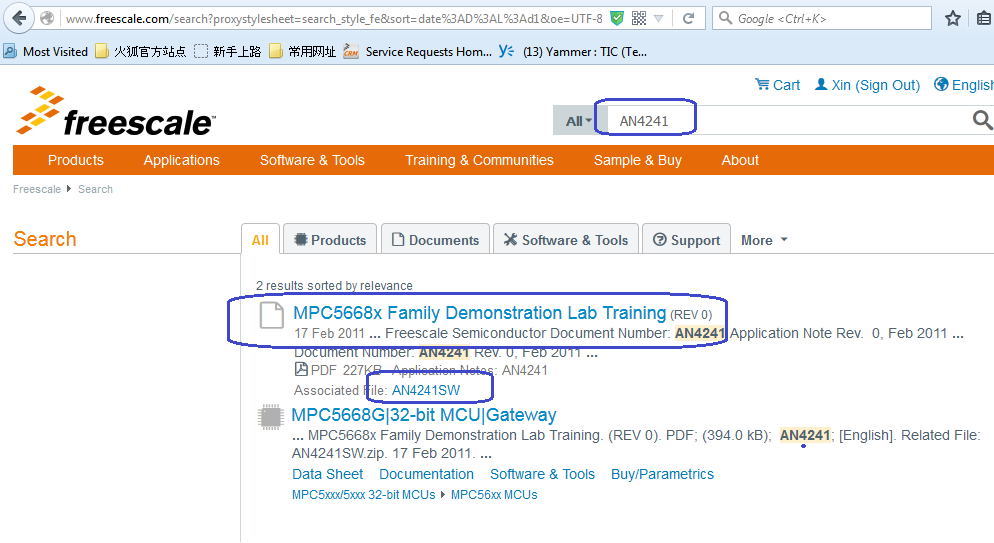Image resolution: width=994 pixels, height=543 pixels.
Task: Switch to the Software & Tools results tab
Action: [565, 240]
